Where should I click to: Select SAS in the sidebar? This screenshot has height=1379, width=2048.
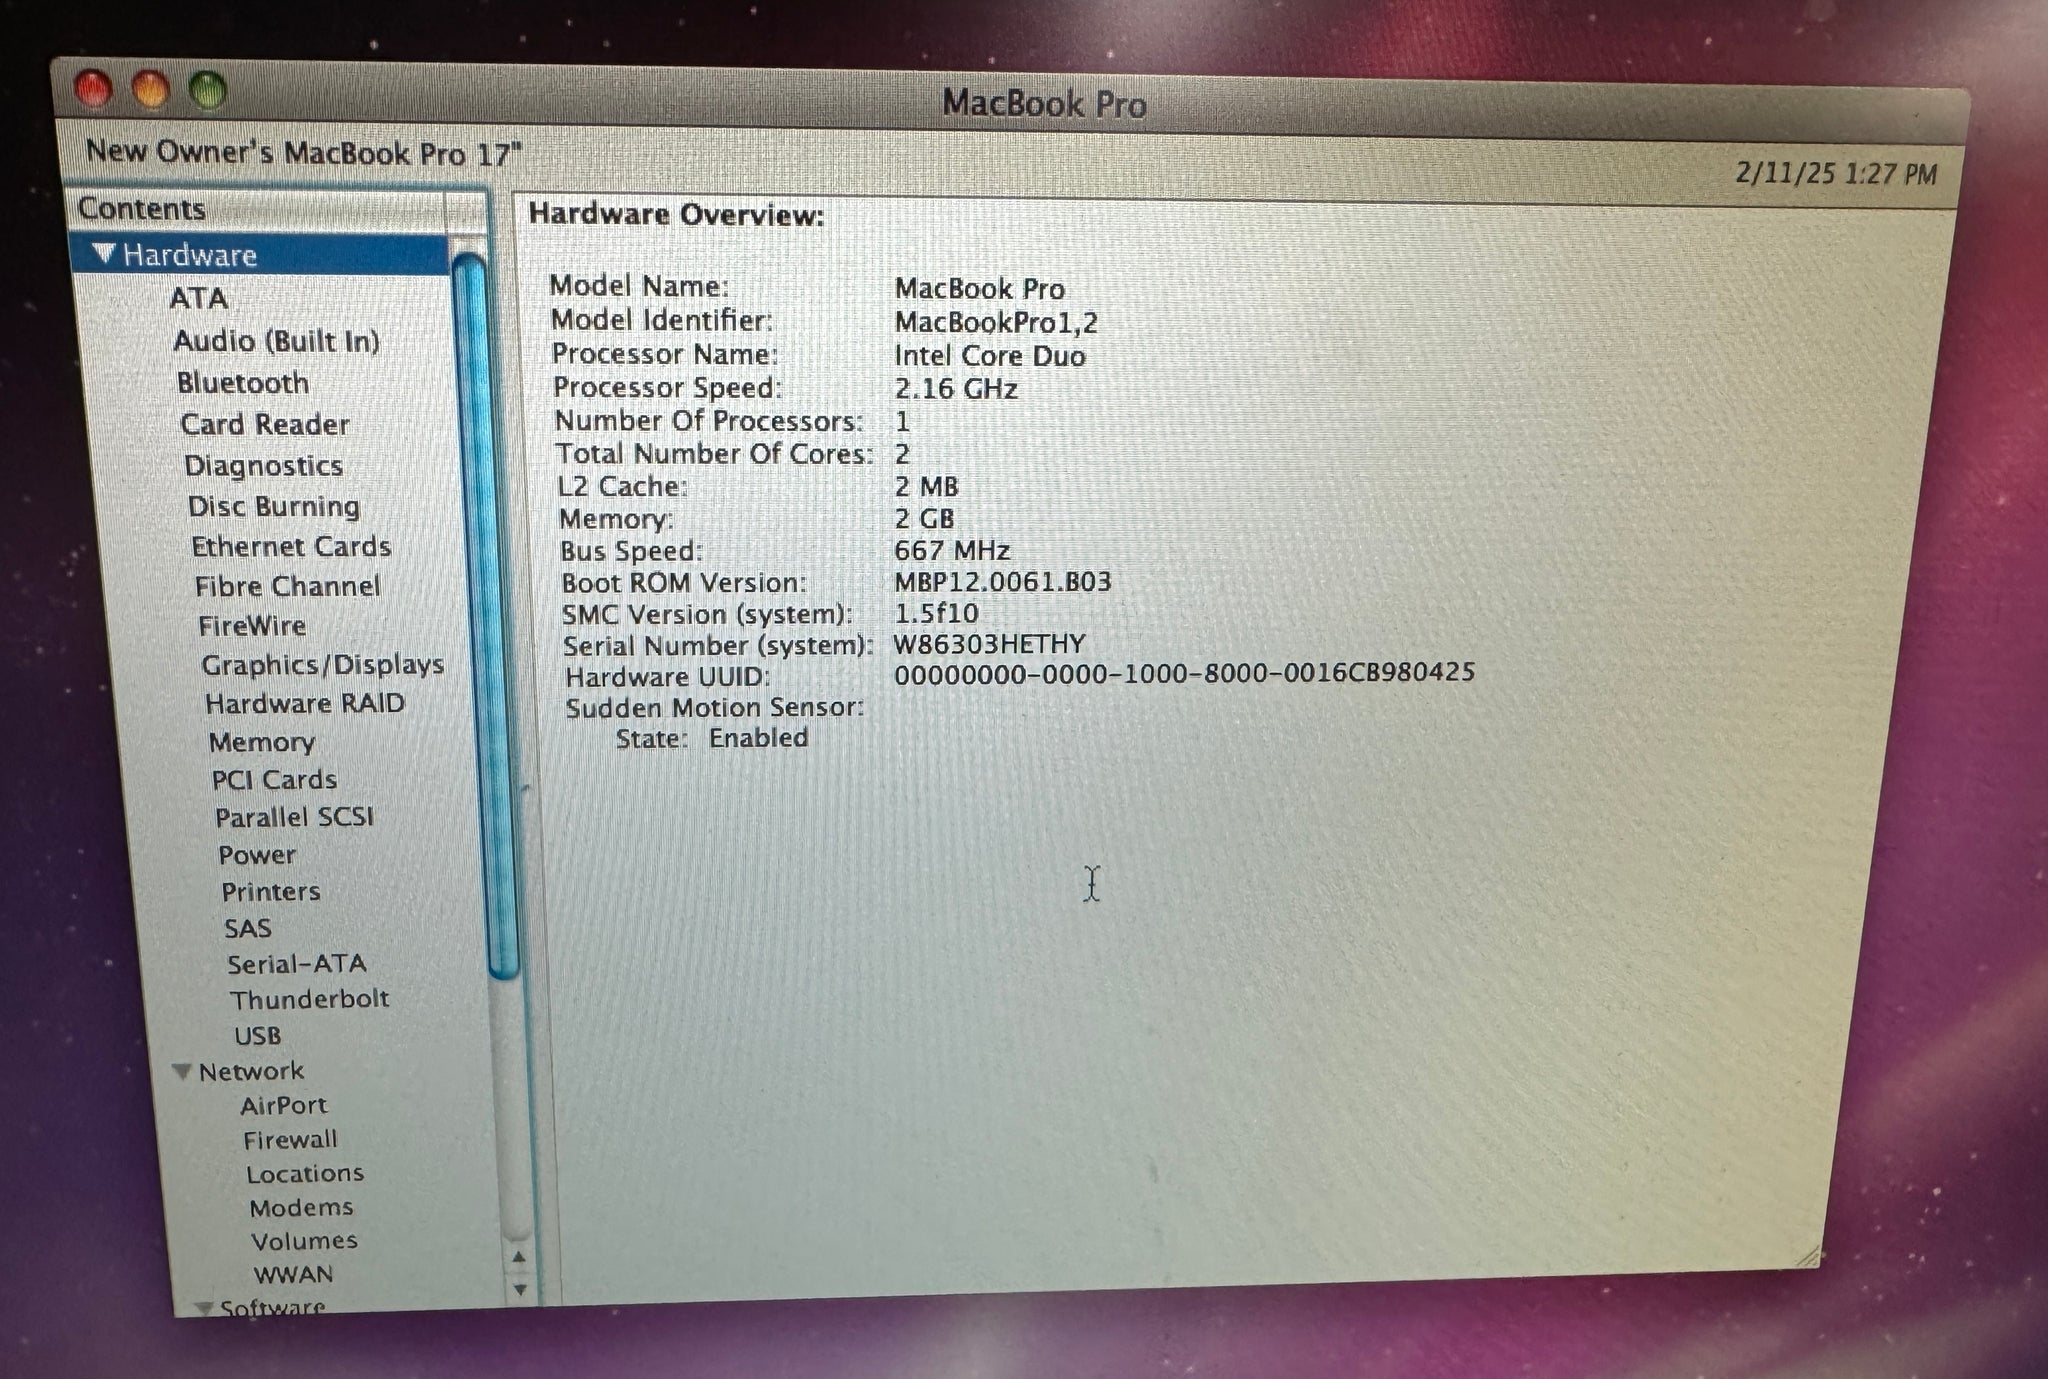pos(248,929)
